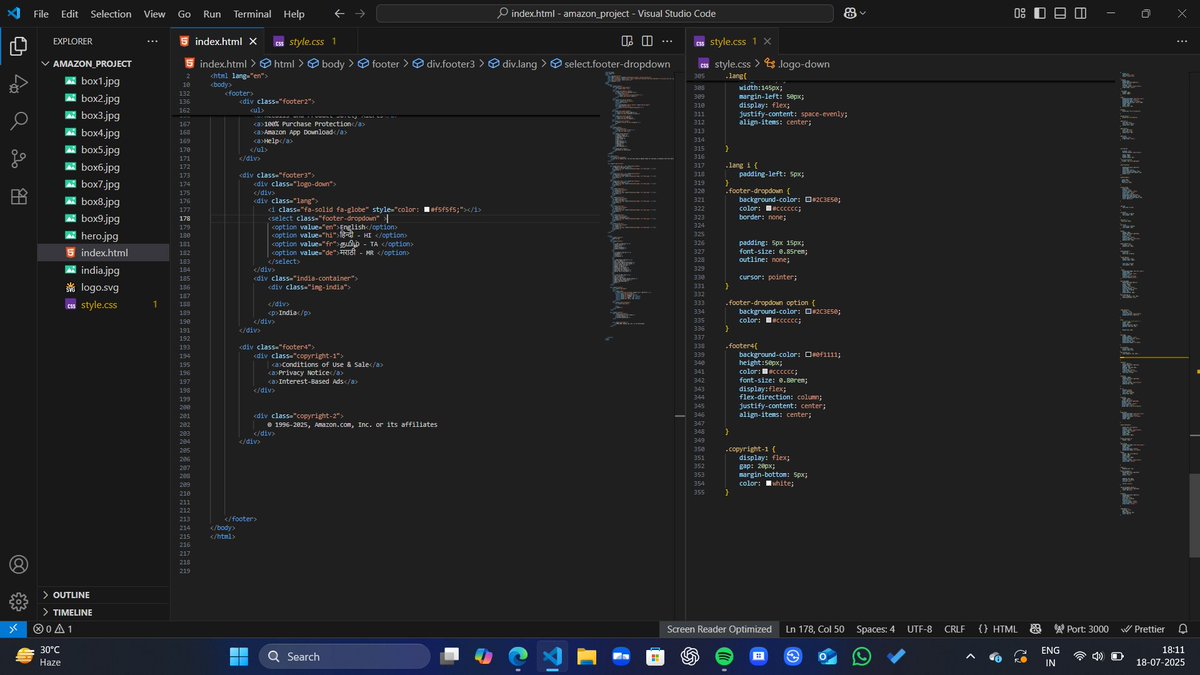
Task: Open hero.jpg in the Explorer
Action: 100,235
